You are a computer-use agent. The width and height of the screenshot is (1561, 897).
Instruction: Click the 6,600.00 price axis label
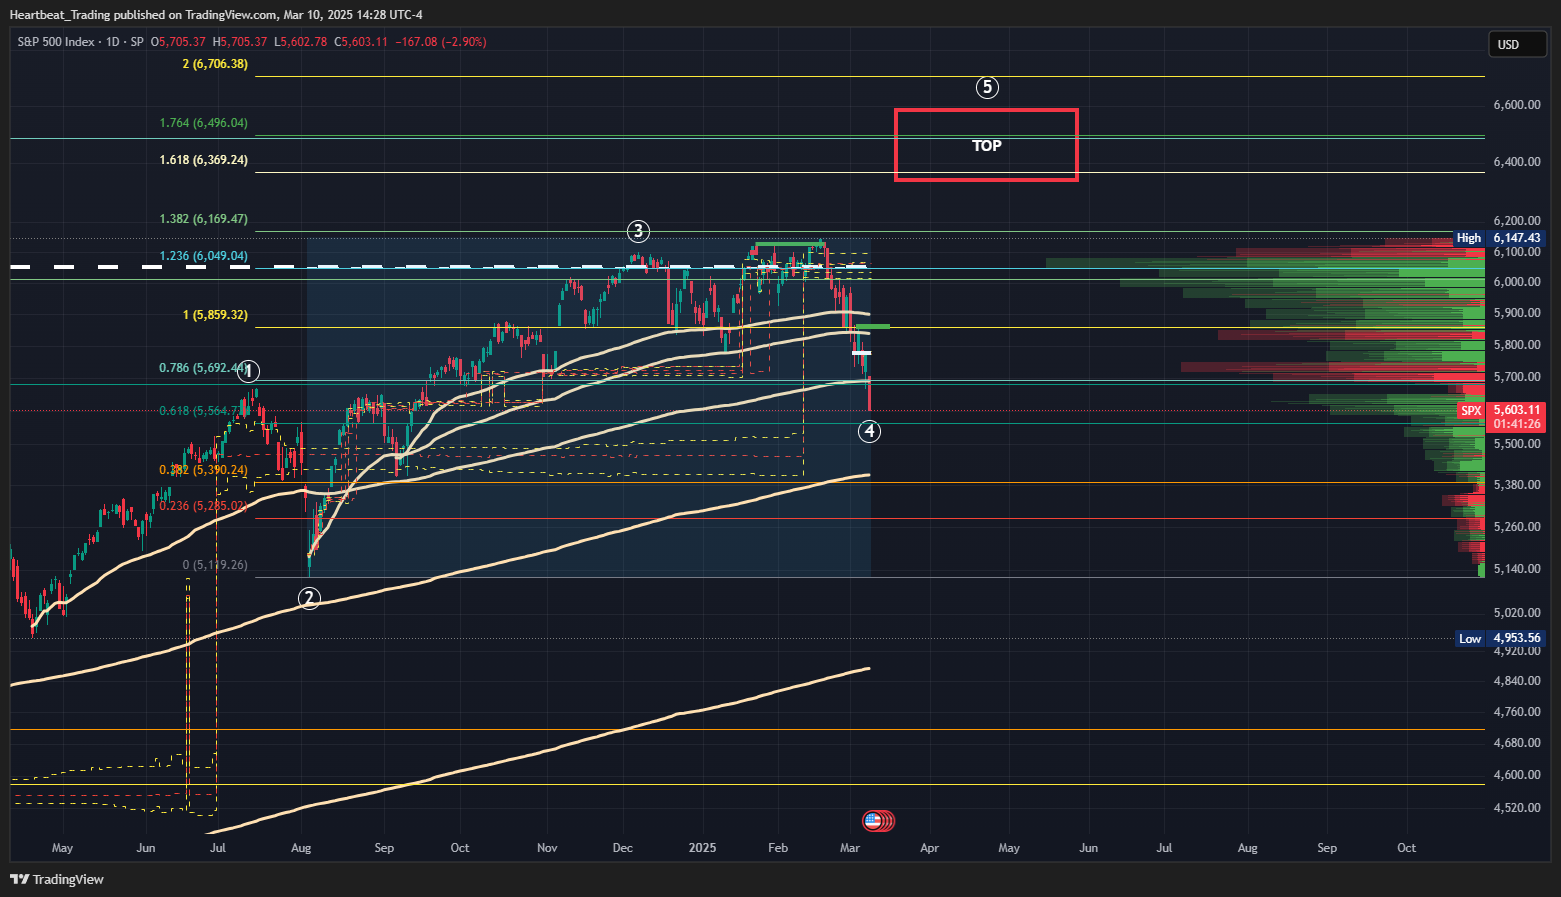pyautogui.click(x=1516, y=105)
